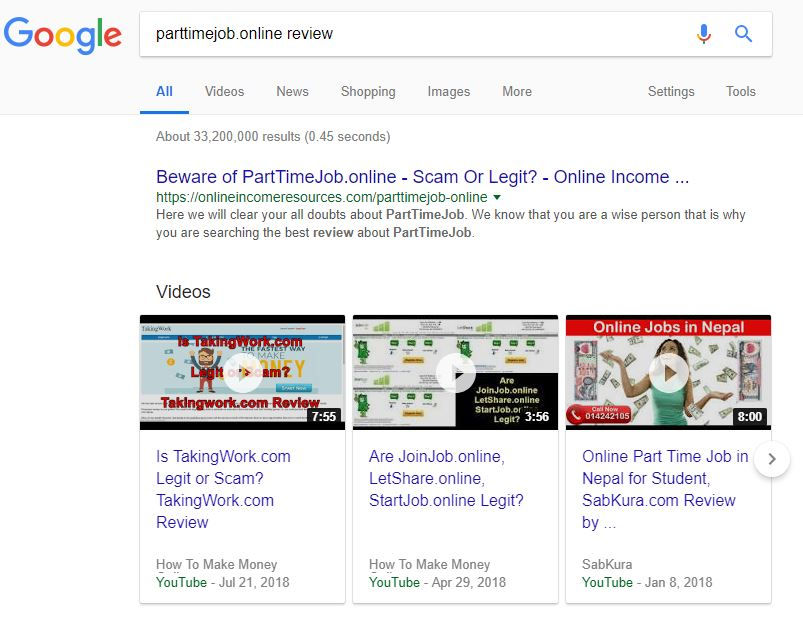Click the voice search microphone icon
Image resolution: width=803 pixels, height=624 pixels.
click(704, 34)
